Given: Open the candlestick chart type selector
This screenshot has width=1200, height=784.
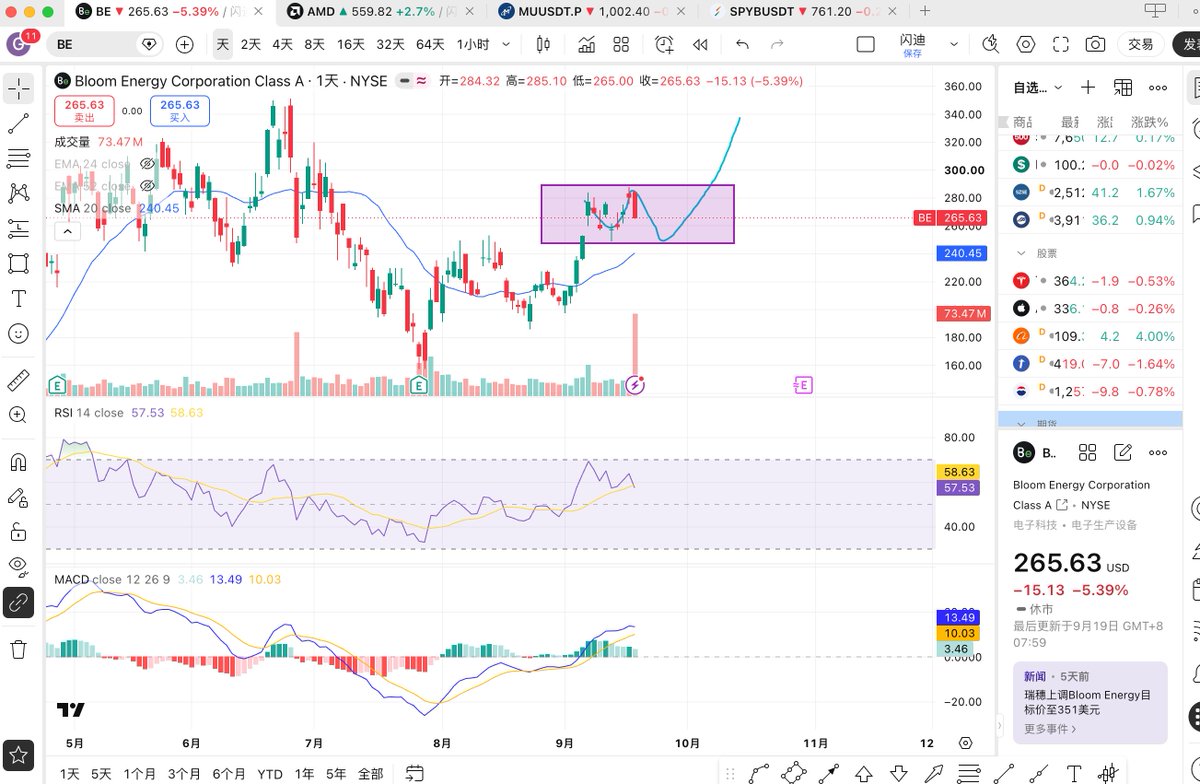Looking at the screenshot, I should pyautogui.click(x=543, y=45).
